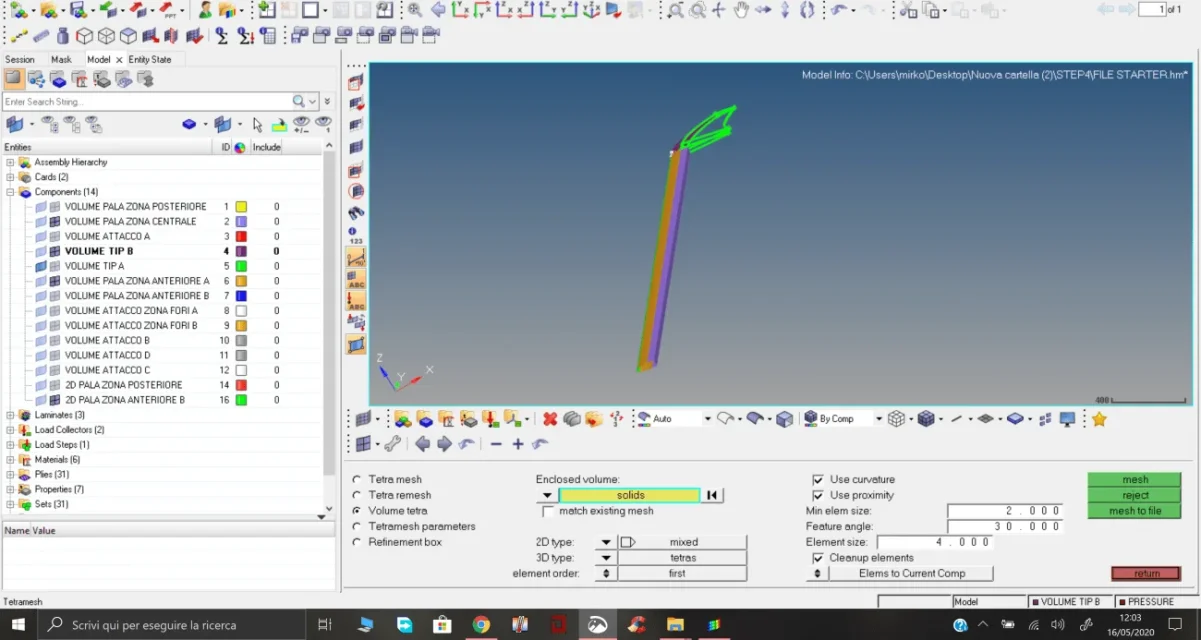
Task: Select Tetramesh parameters radio button
Action: (357, 526)
